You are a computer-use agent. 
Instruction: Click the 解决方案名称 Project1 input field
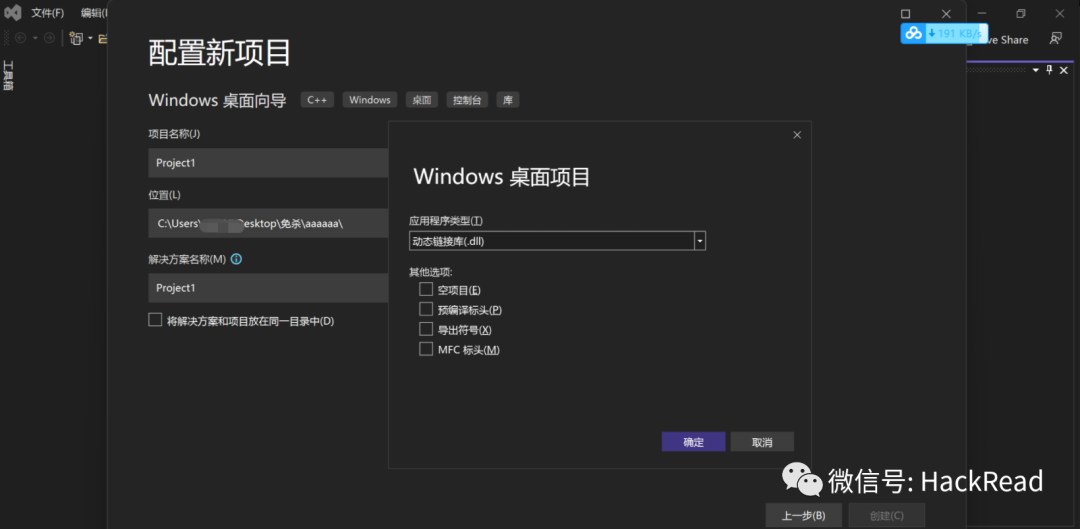269,288
